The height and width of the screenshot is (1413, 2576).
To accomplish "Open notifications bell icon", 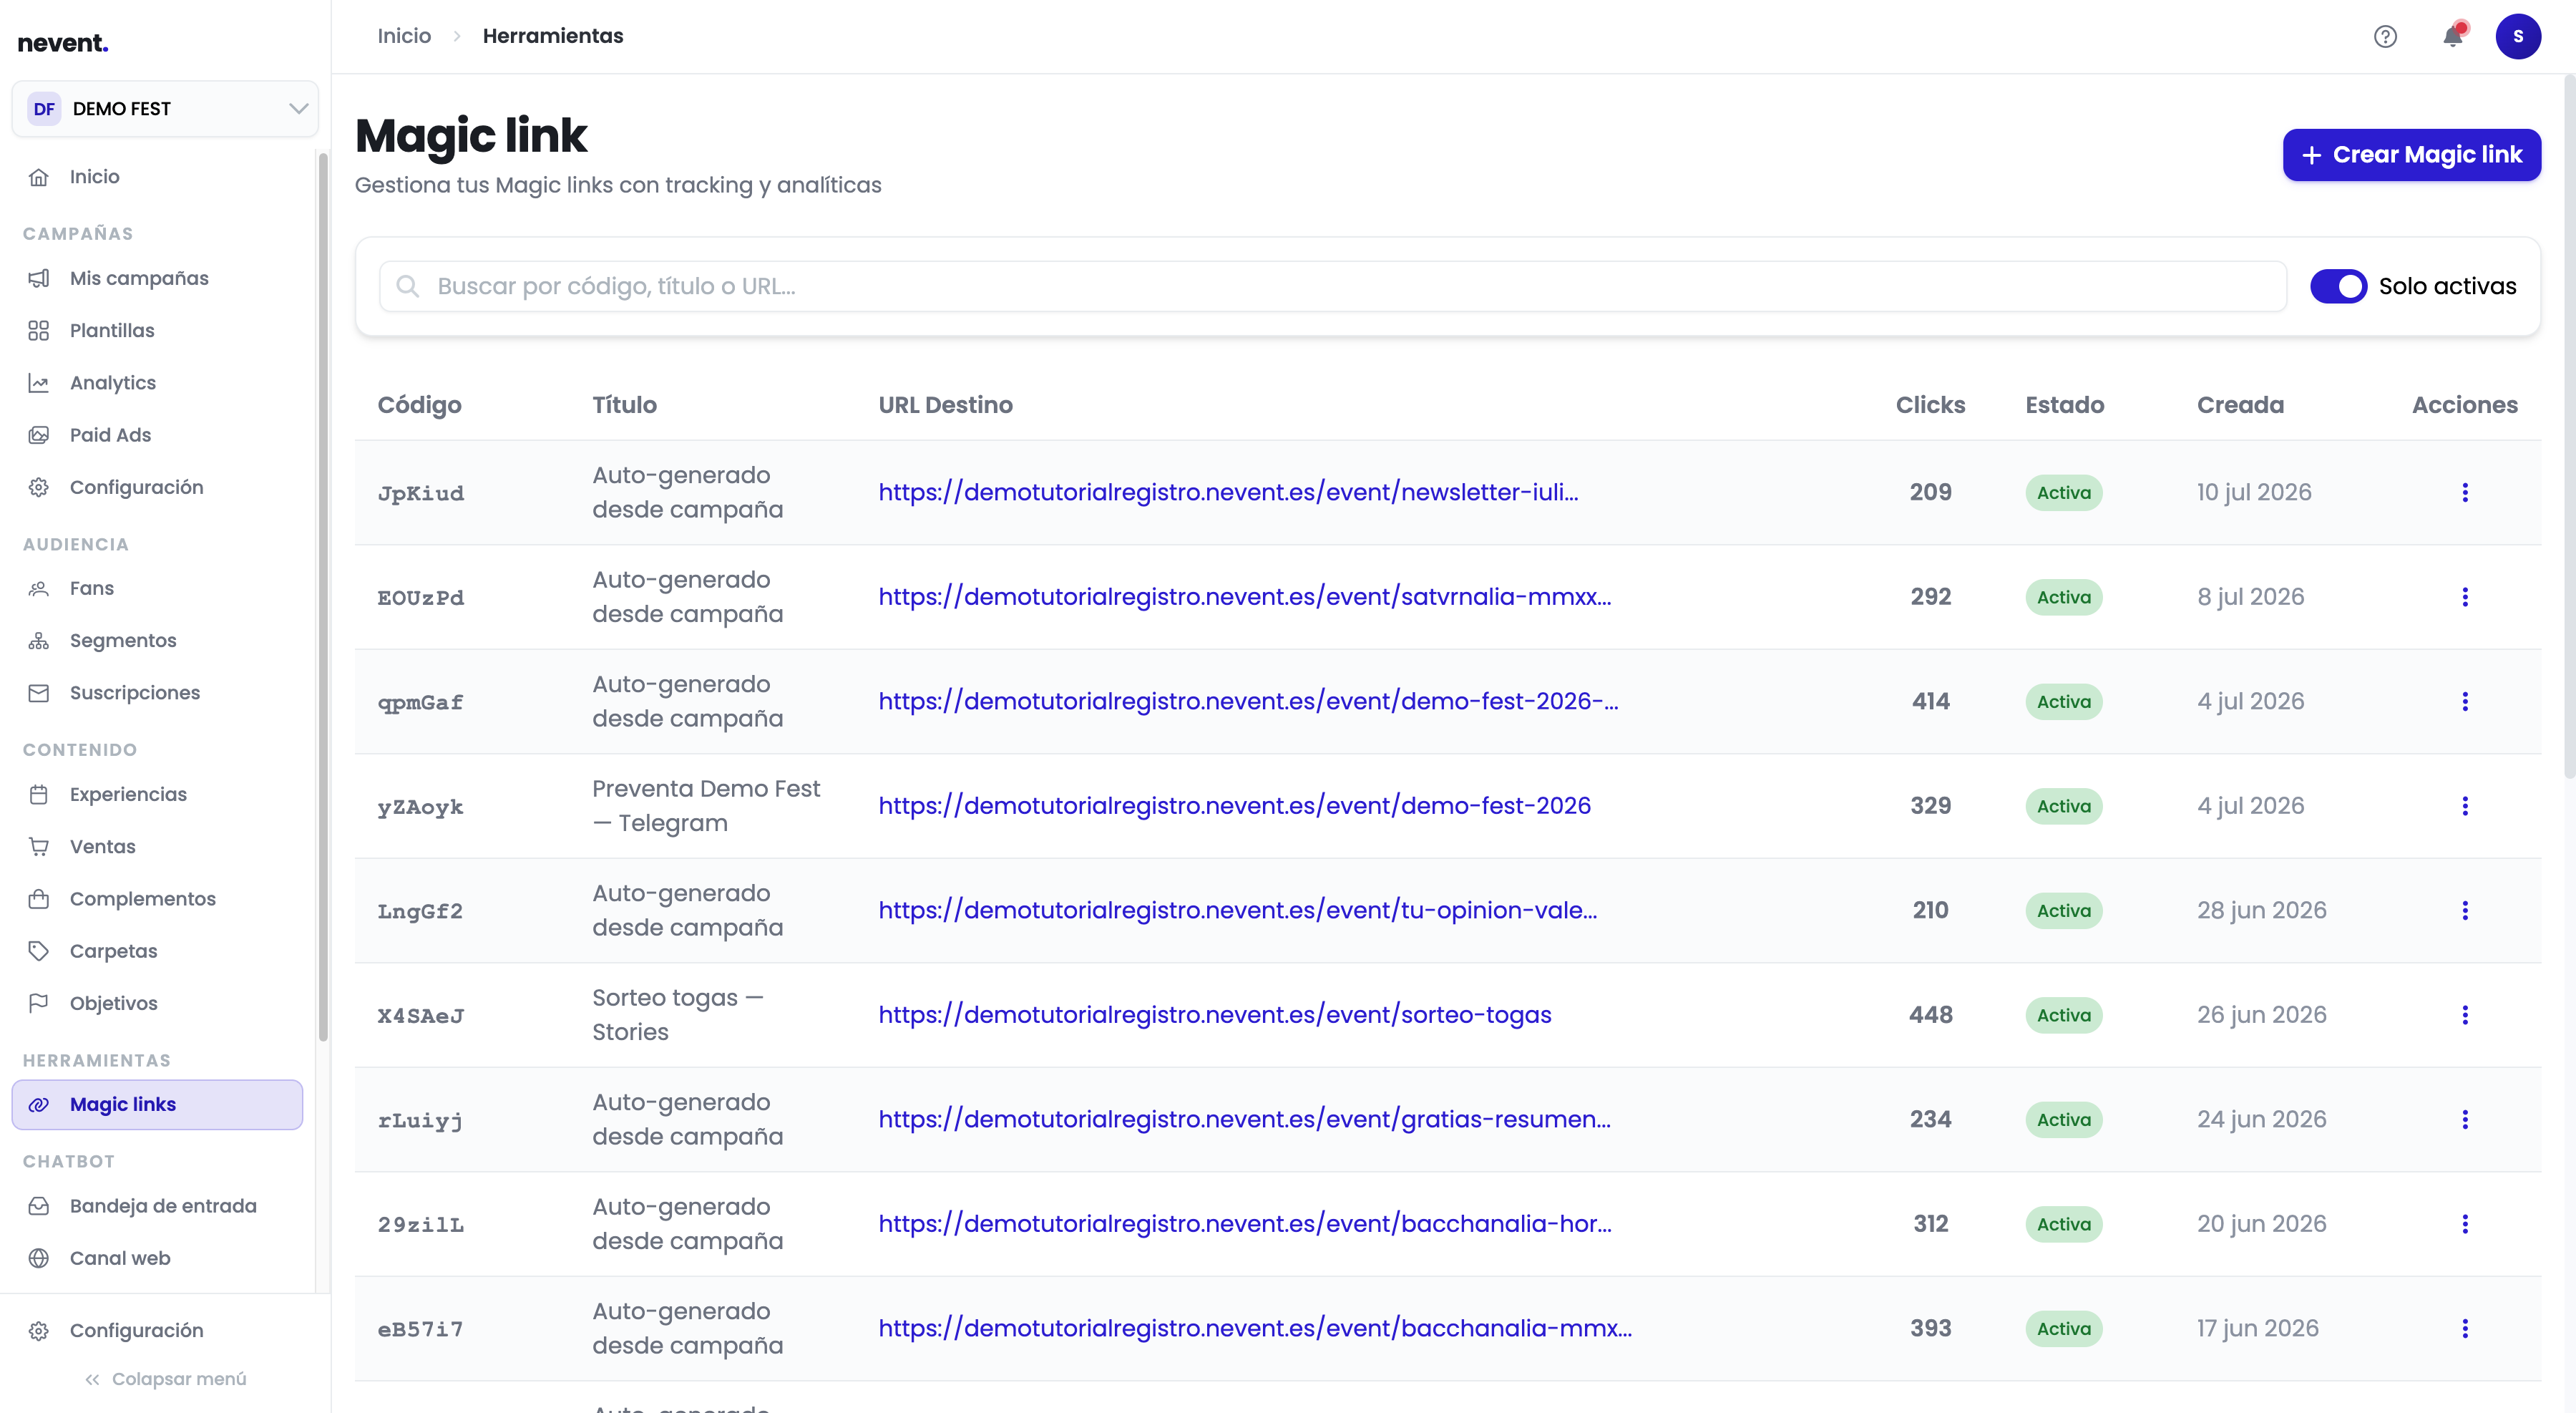I will point(2452,37).
